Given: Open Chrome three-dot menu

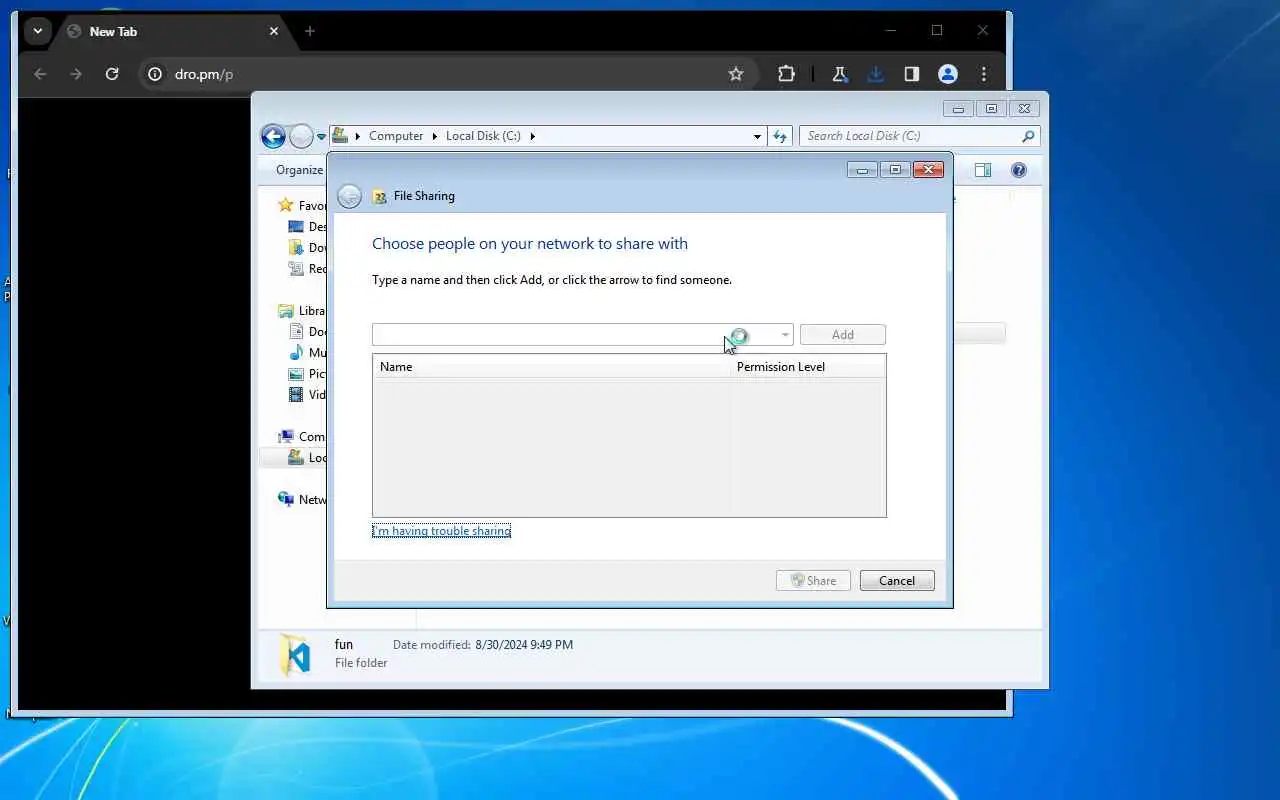Looking at the screenshot, I should [x=984, y=74].
